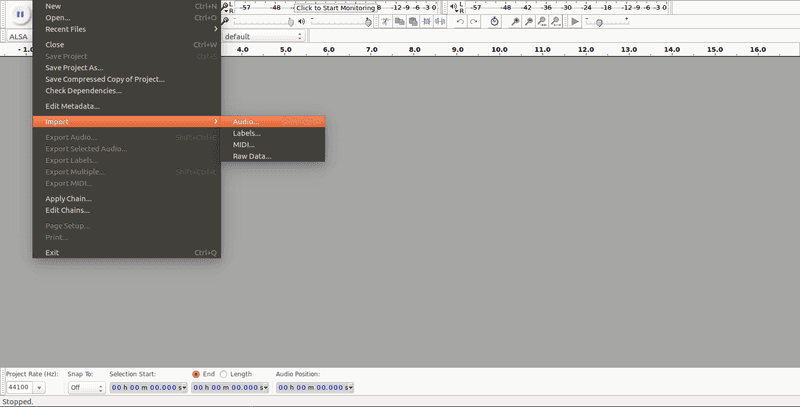This screenshot has height=407, width=800.
Task: Click the Pause playback button
Action: (20, 15)
